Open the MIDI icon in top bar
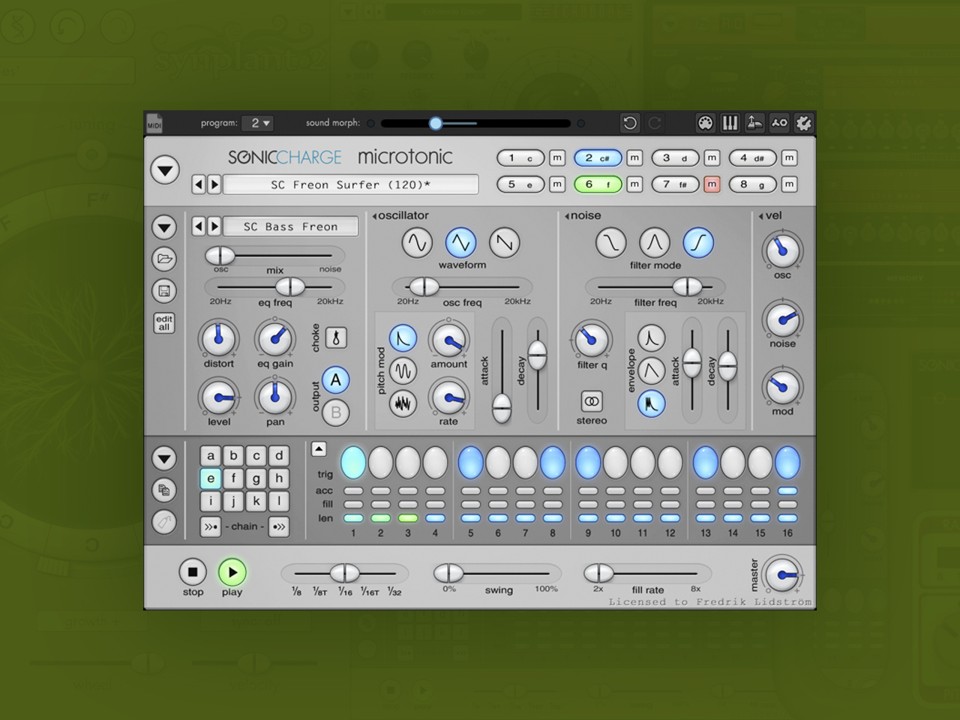Viewport: 960px width, 720px height. pyautogui.click(x=154, y=123)
